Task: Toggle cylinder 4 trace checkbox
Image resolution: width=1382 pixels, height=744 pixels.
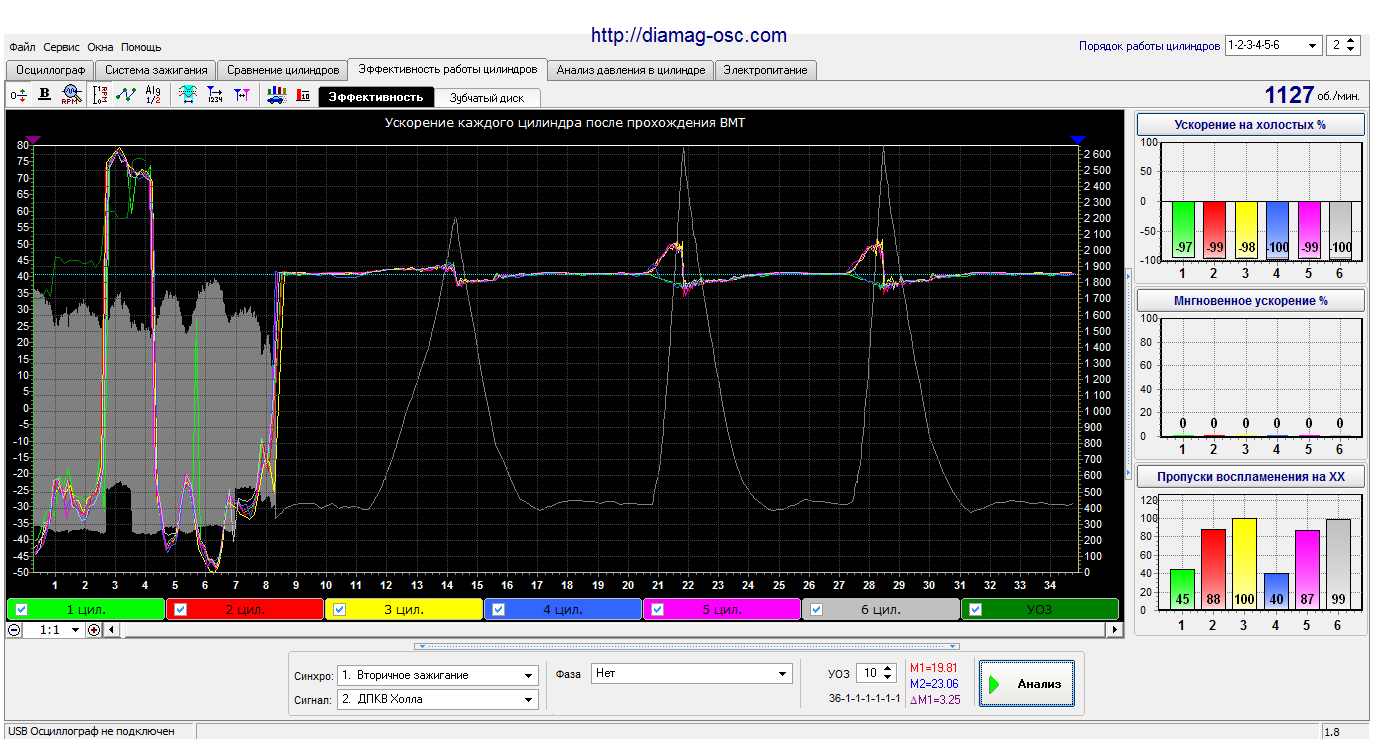Action: (499, 609)
